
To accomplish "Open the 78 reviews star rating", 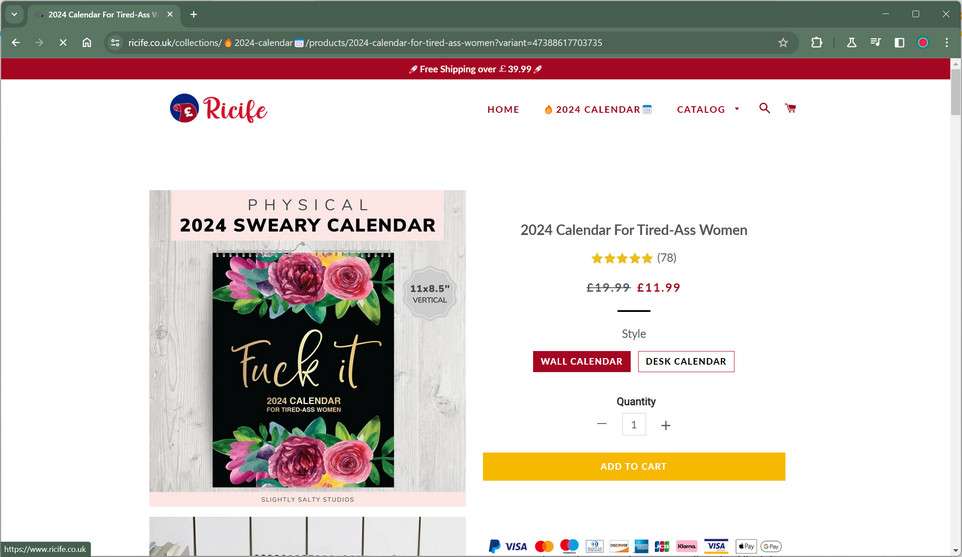I will tap(633, 258).
